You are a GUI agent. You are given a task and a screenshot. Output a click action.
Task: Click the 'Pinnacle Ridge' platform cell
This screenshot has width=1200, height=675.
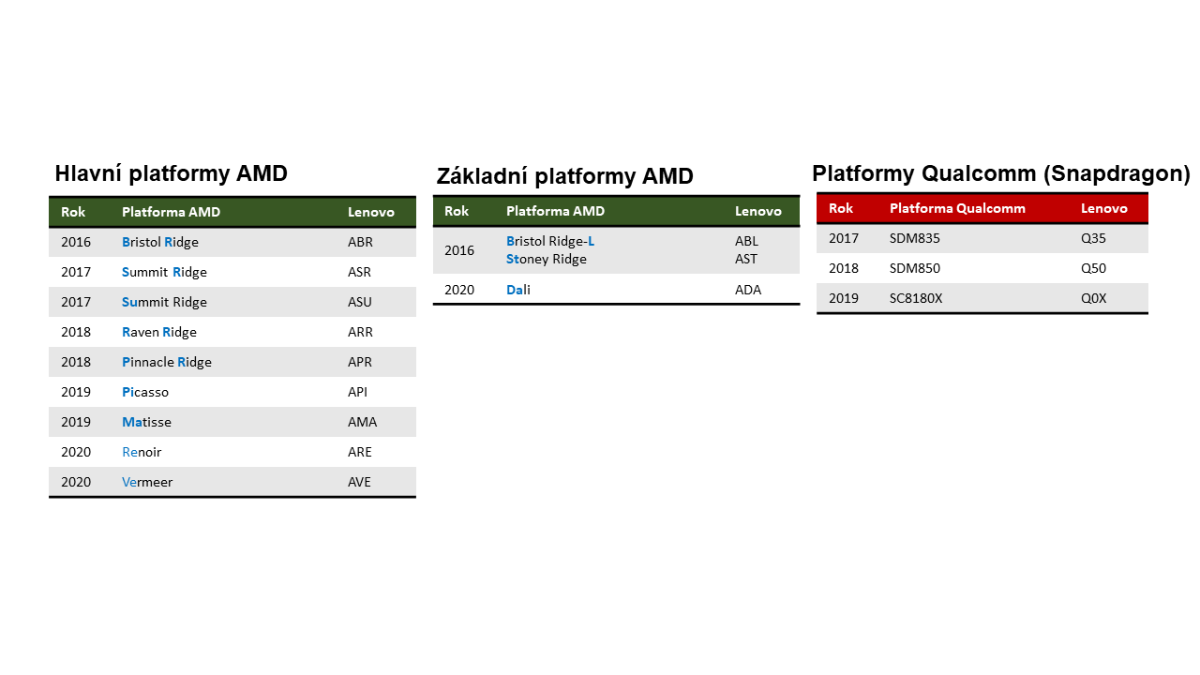[x=167, y=362]
